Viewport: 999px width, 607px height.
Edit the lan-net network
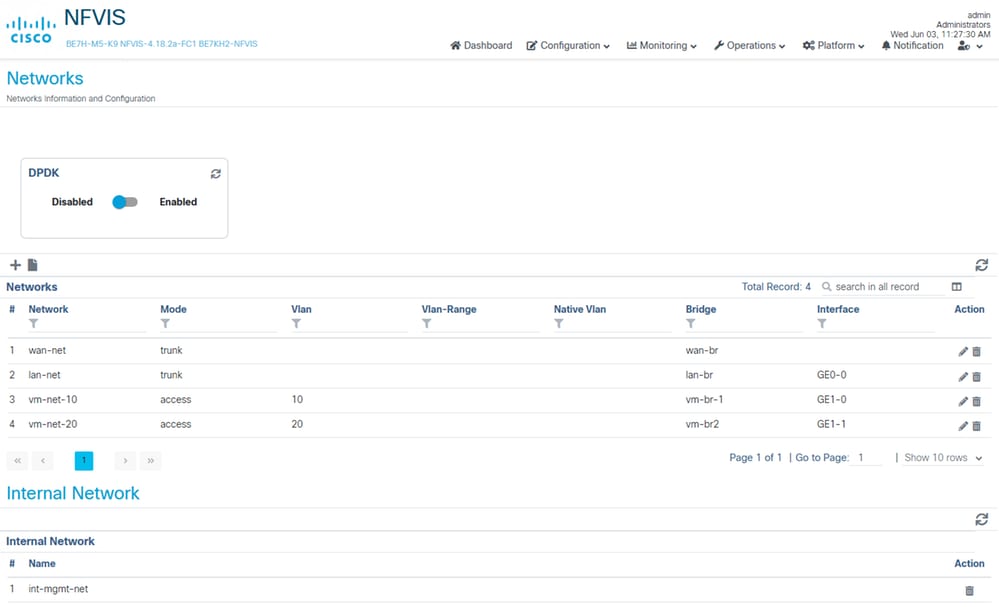(963, 376)
